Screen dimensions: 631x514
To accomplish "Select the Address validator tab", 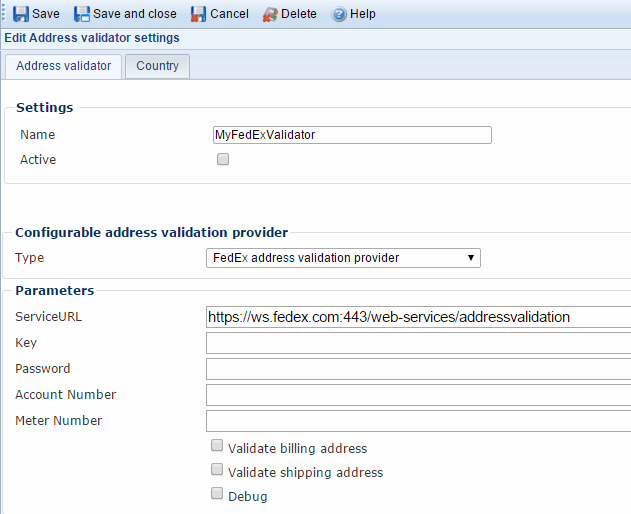I will click(64, 66).
